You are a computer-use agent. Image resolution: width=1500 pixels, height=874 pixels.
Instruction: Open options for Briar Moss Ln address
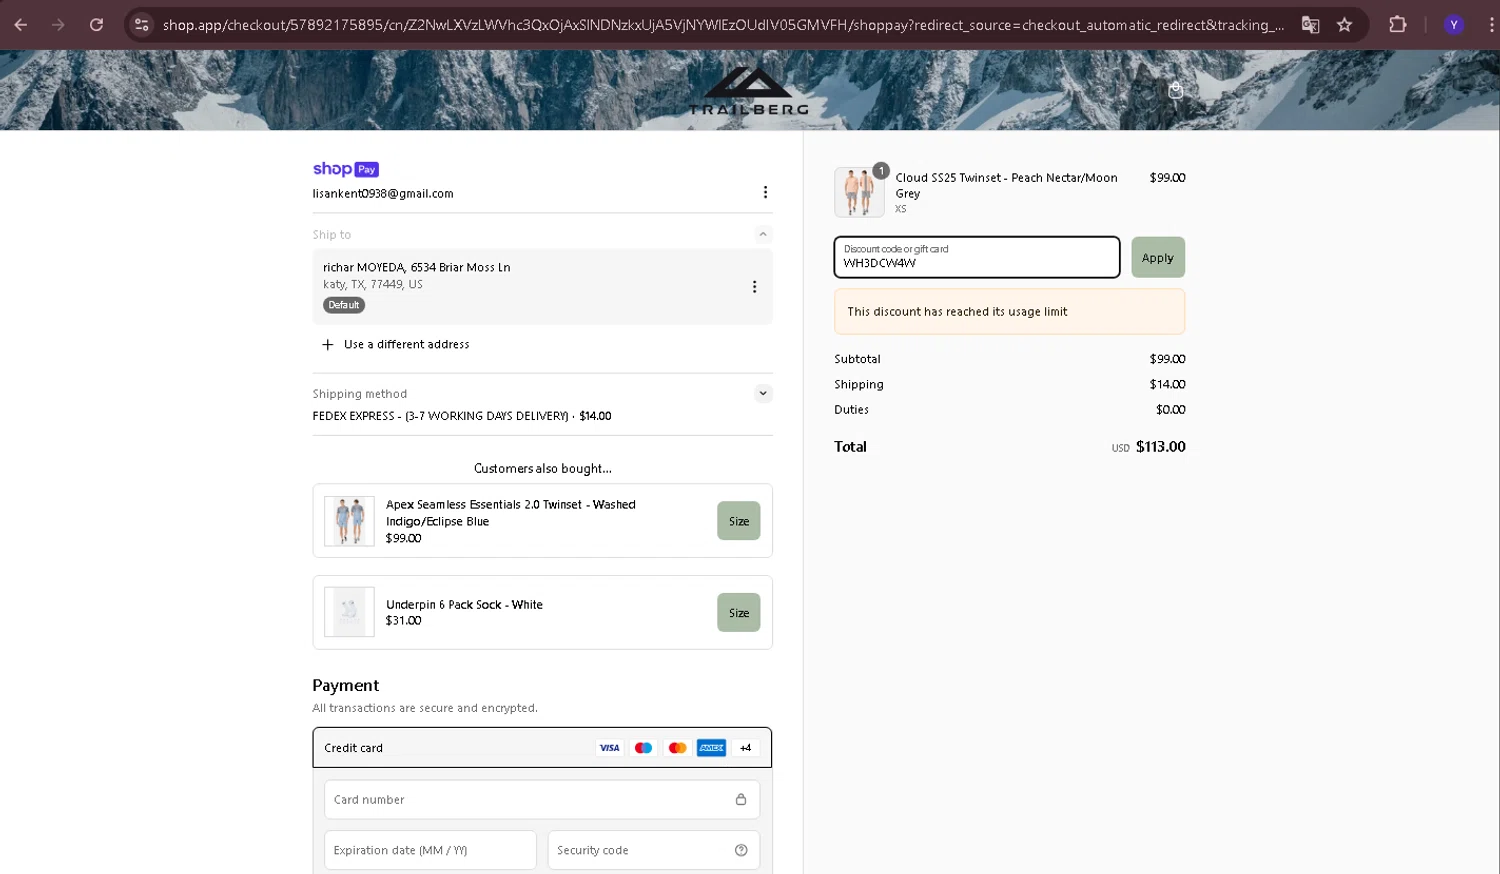click(x=754, y=287)
